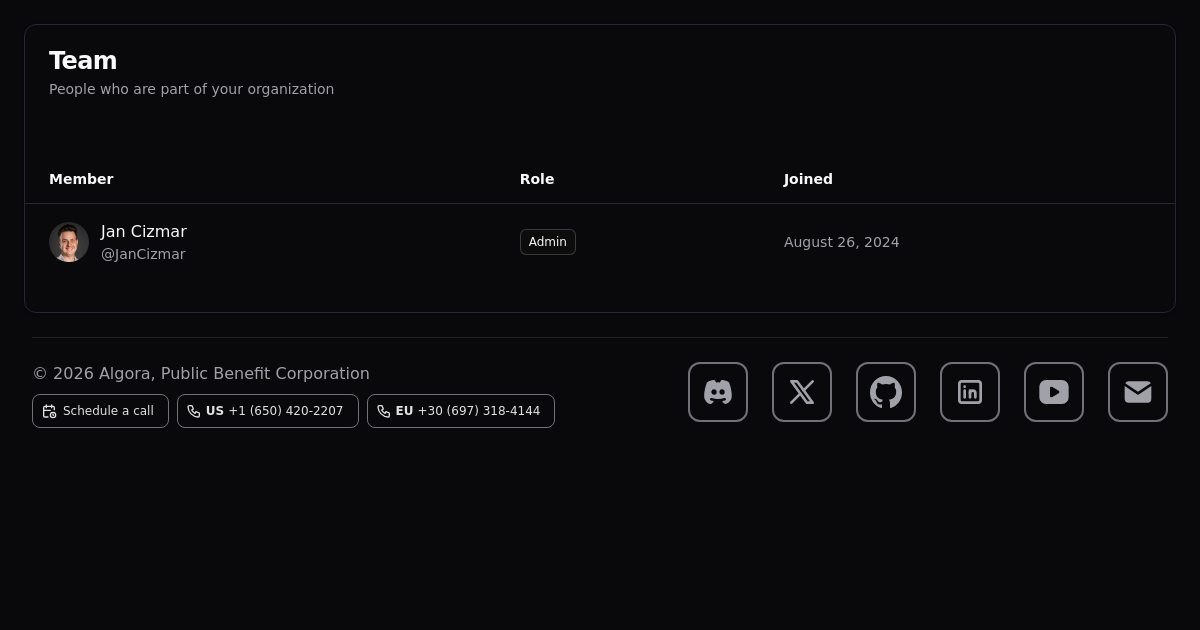Open the GitHub icon link
Viewport: 1200px width, 630px height.
(x=886, y=392)
